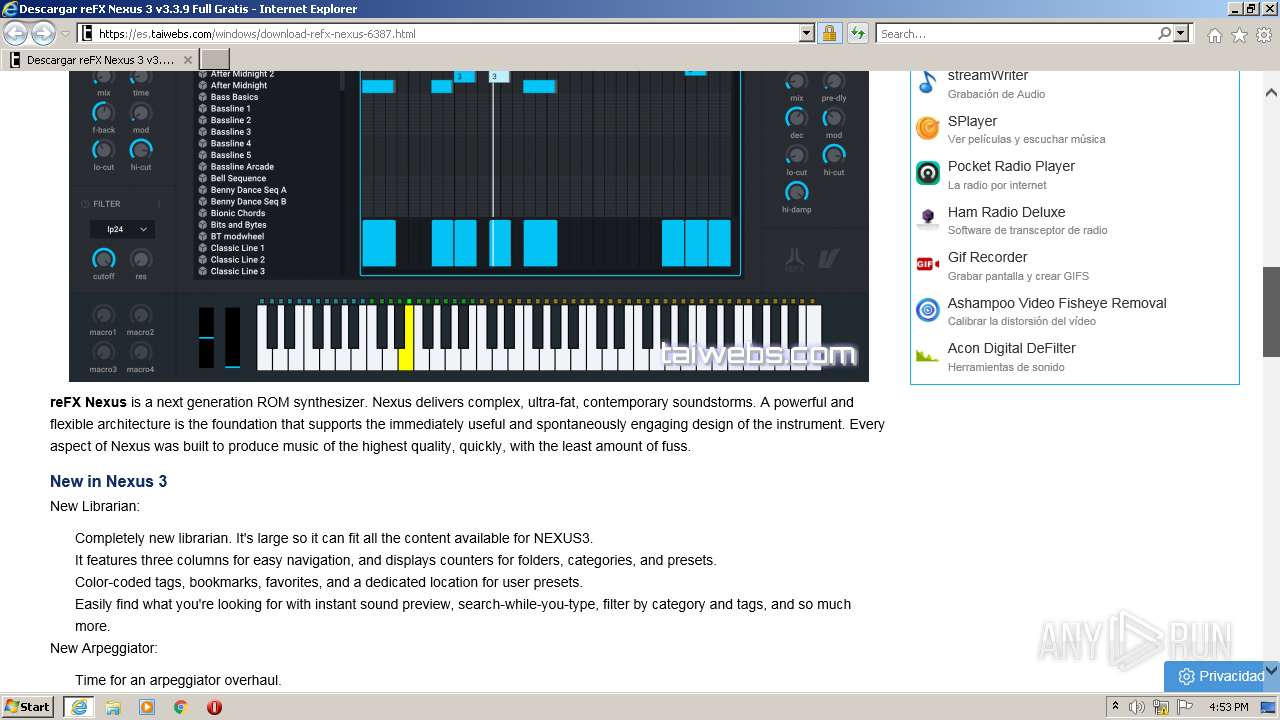Screen dimensions: 1280x720
Task: Click the Refresh page icon
Action: [857, 33]
